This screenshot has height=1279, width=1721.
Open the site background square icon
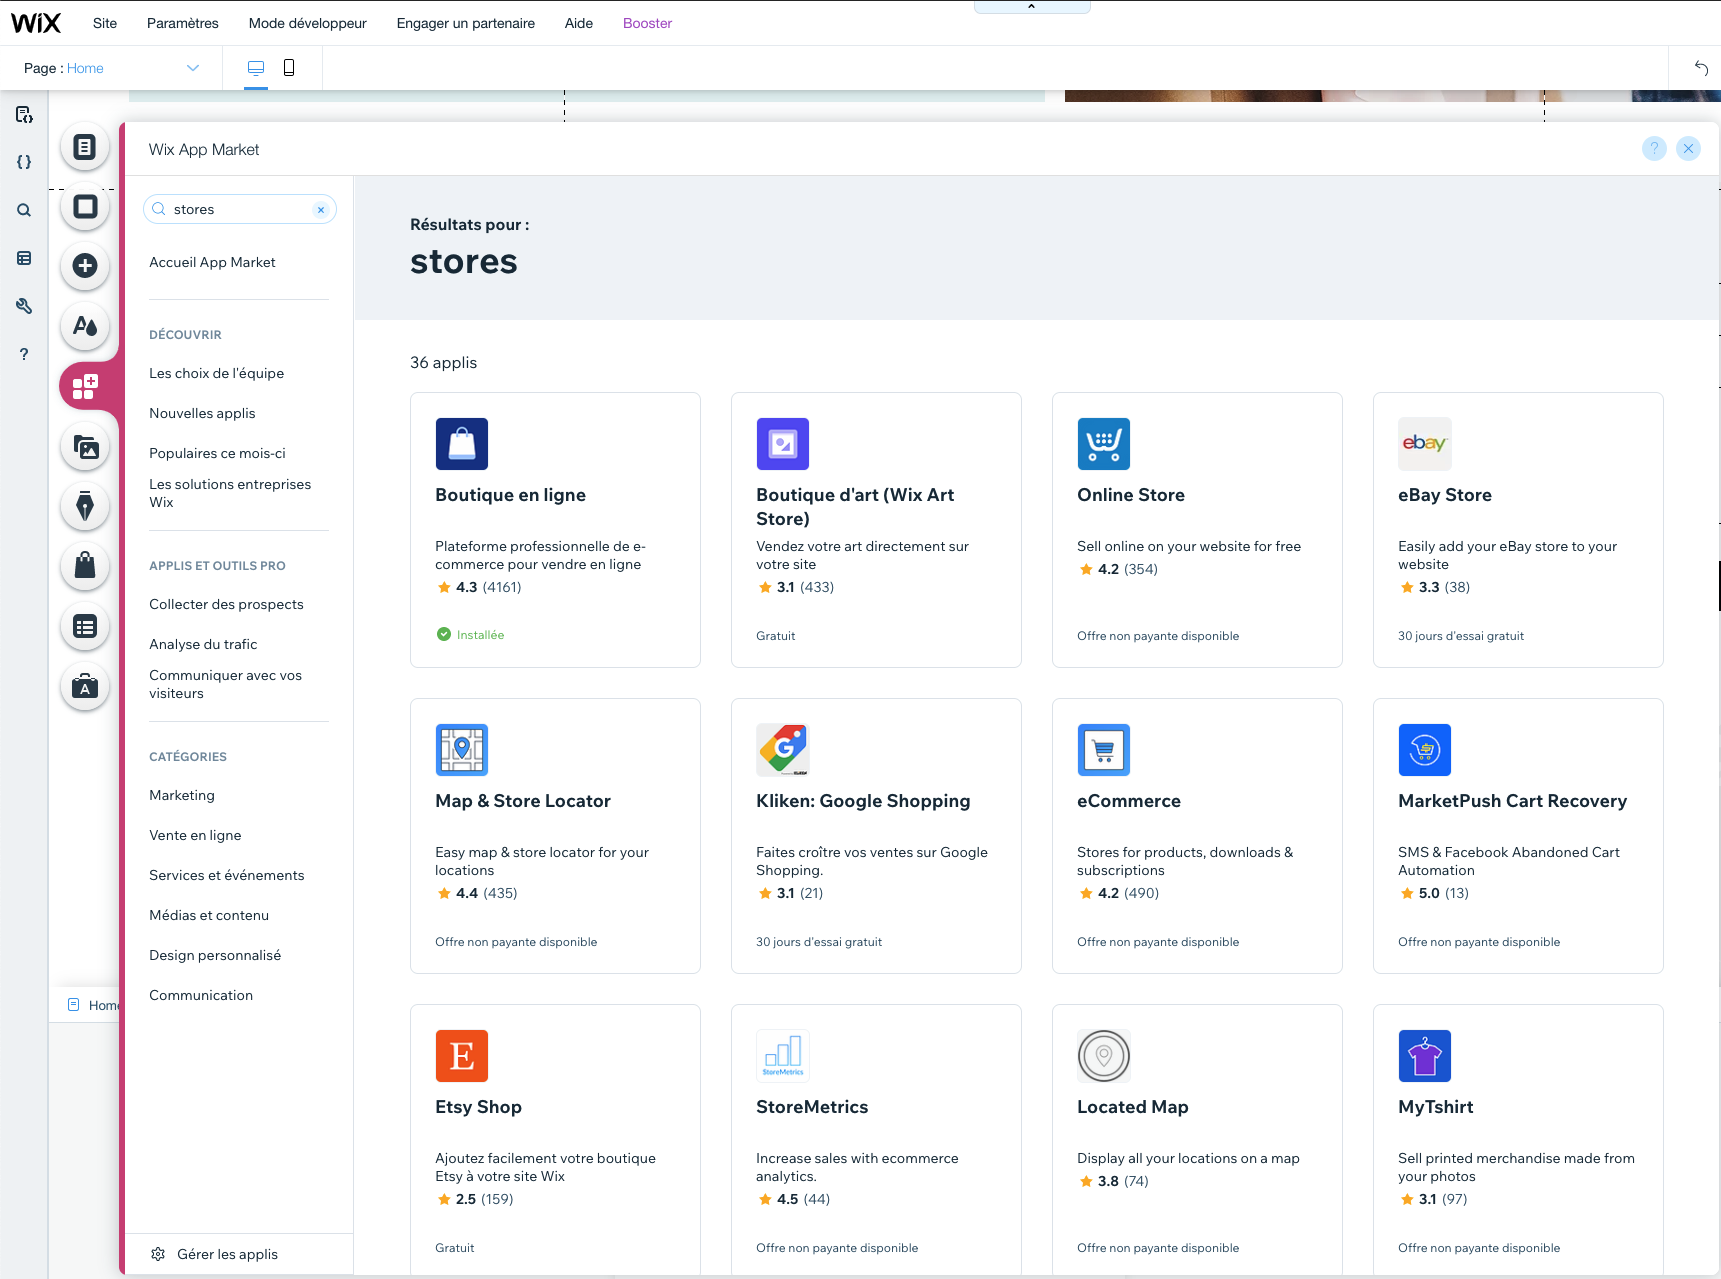click(85, 206)
